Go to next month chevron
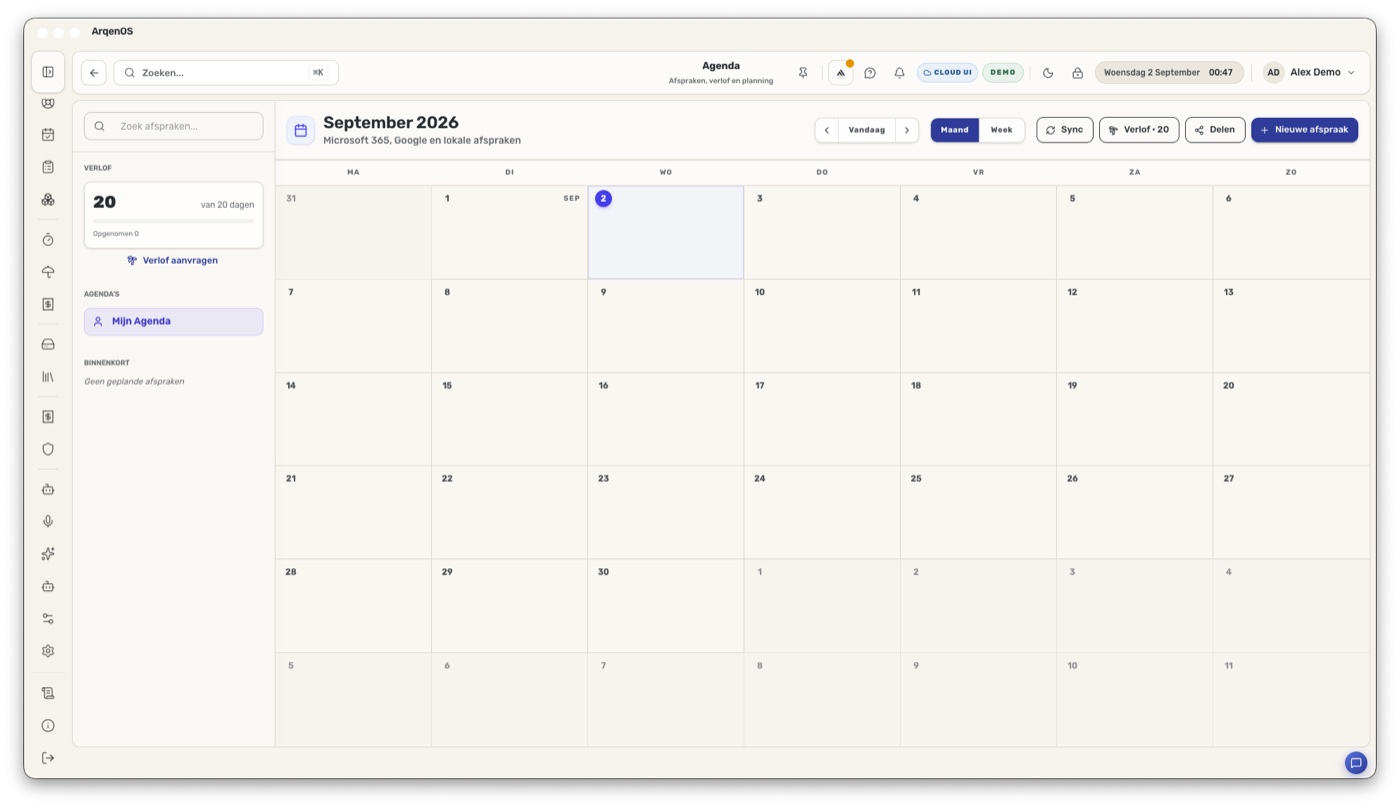The height and width of the screenshot is (808, 1400). [907, 130]
